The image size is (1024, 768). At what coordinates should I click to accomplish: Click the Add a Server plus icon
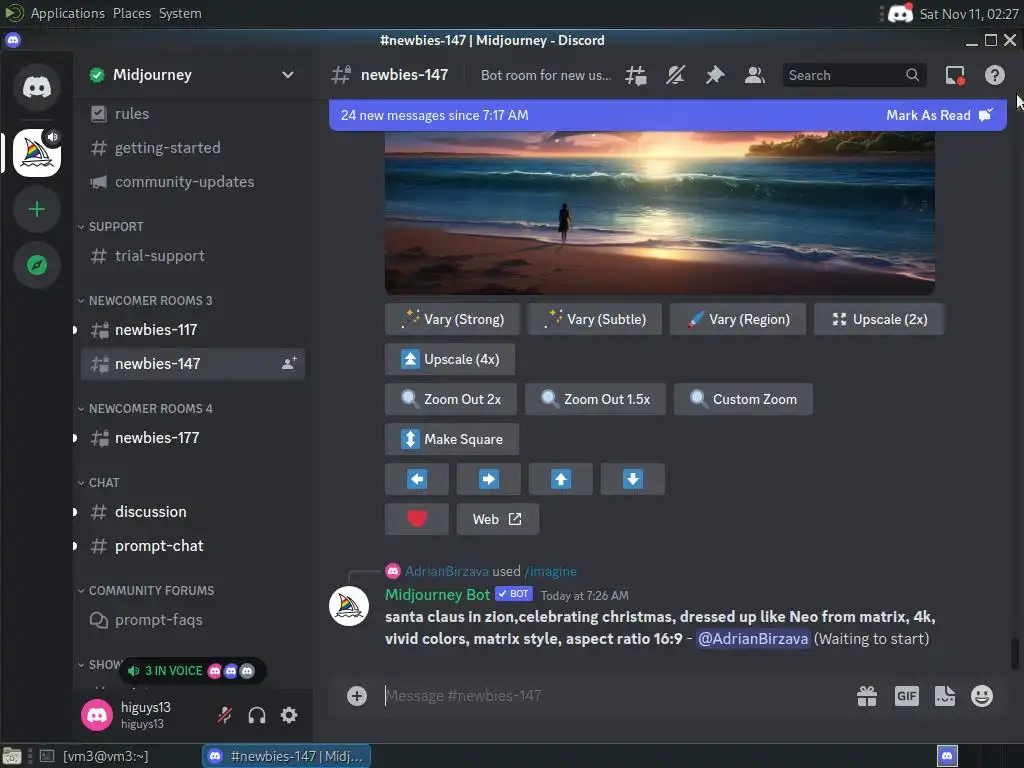click(37, 209)
